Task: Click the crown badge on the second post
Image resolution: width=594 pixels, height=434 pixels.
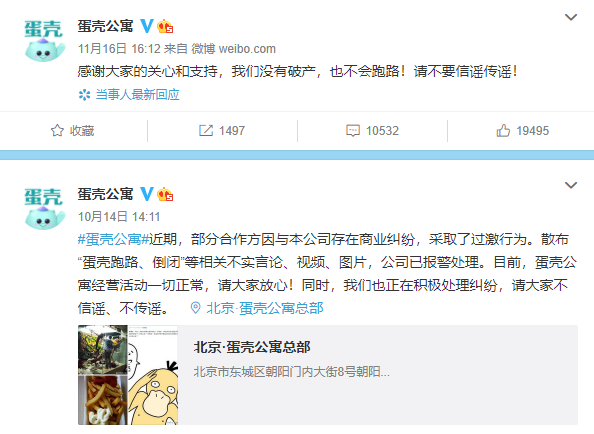Action: 165,194
